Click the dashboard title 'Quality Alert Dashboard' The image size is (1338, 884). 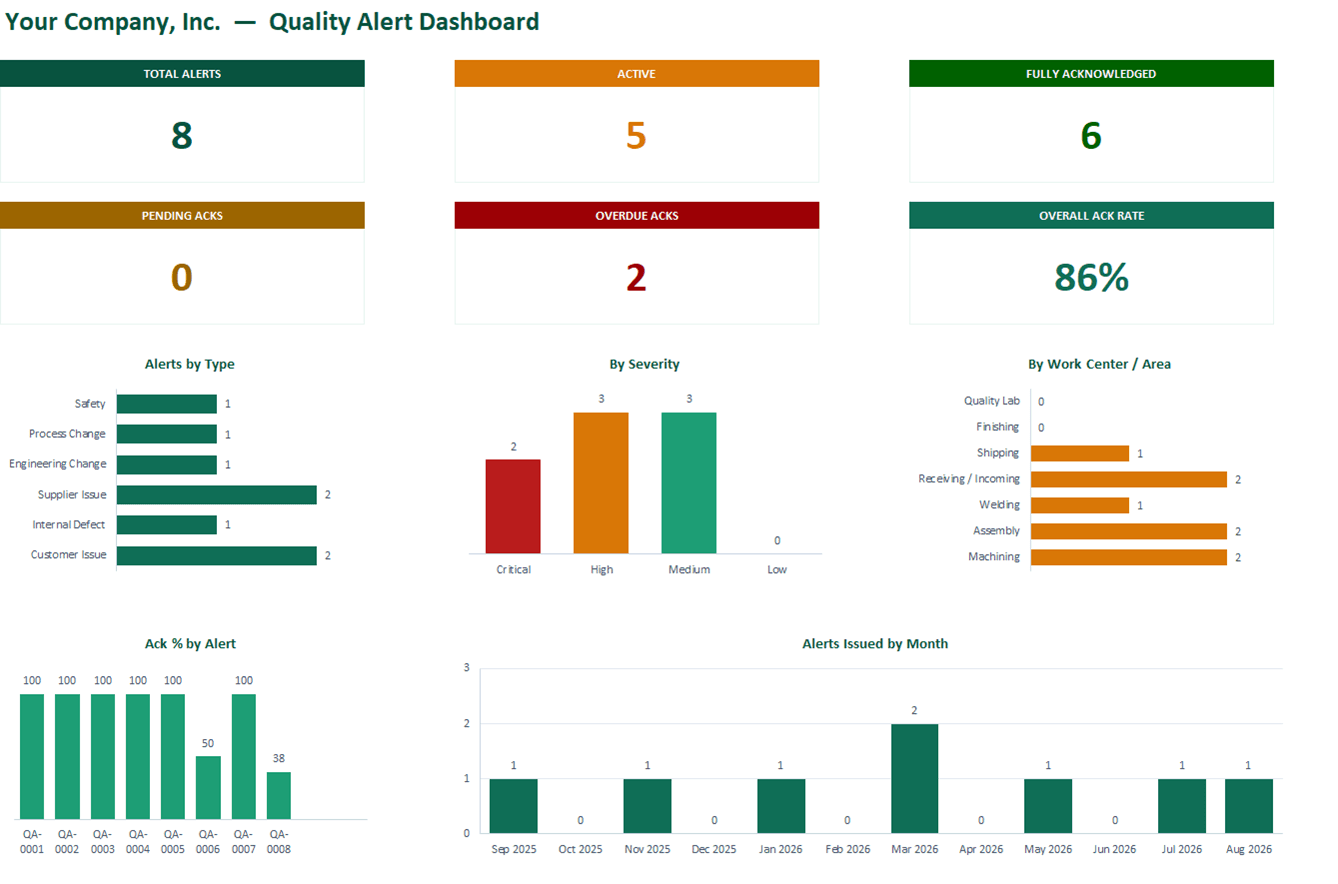(x=404, y=21)
